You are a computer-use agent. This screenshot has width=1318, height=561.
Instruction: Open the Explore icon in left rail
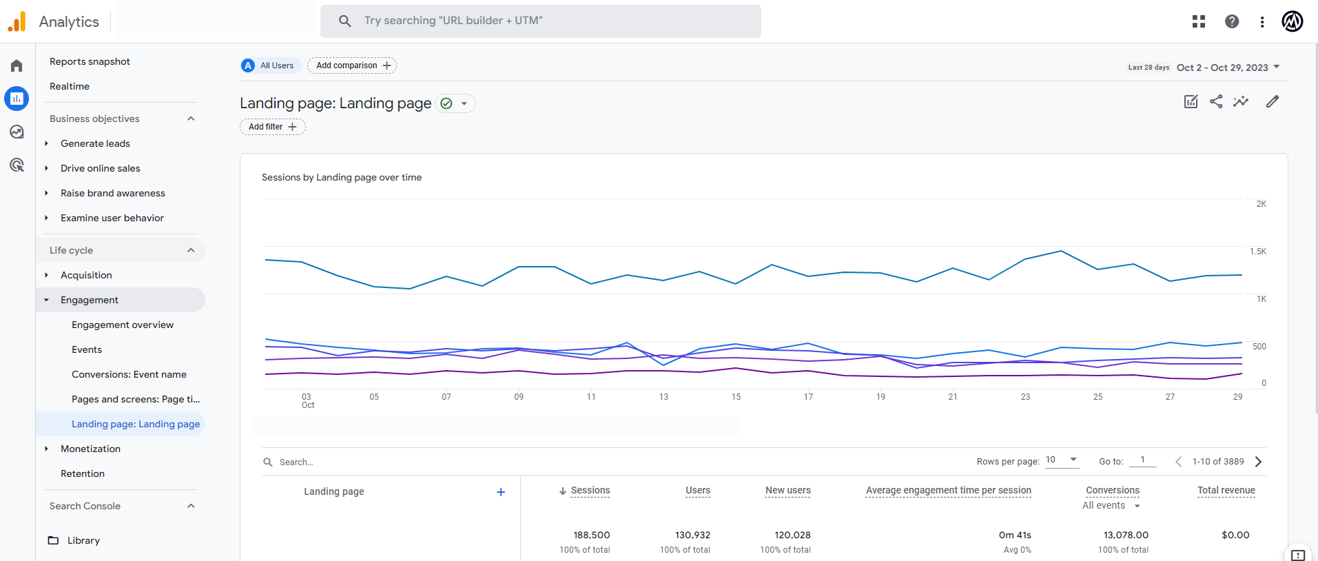(x=17, y=132)
